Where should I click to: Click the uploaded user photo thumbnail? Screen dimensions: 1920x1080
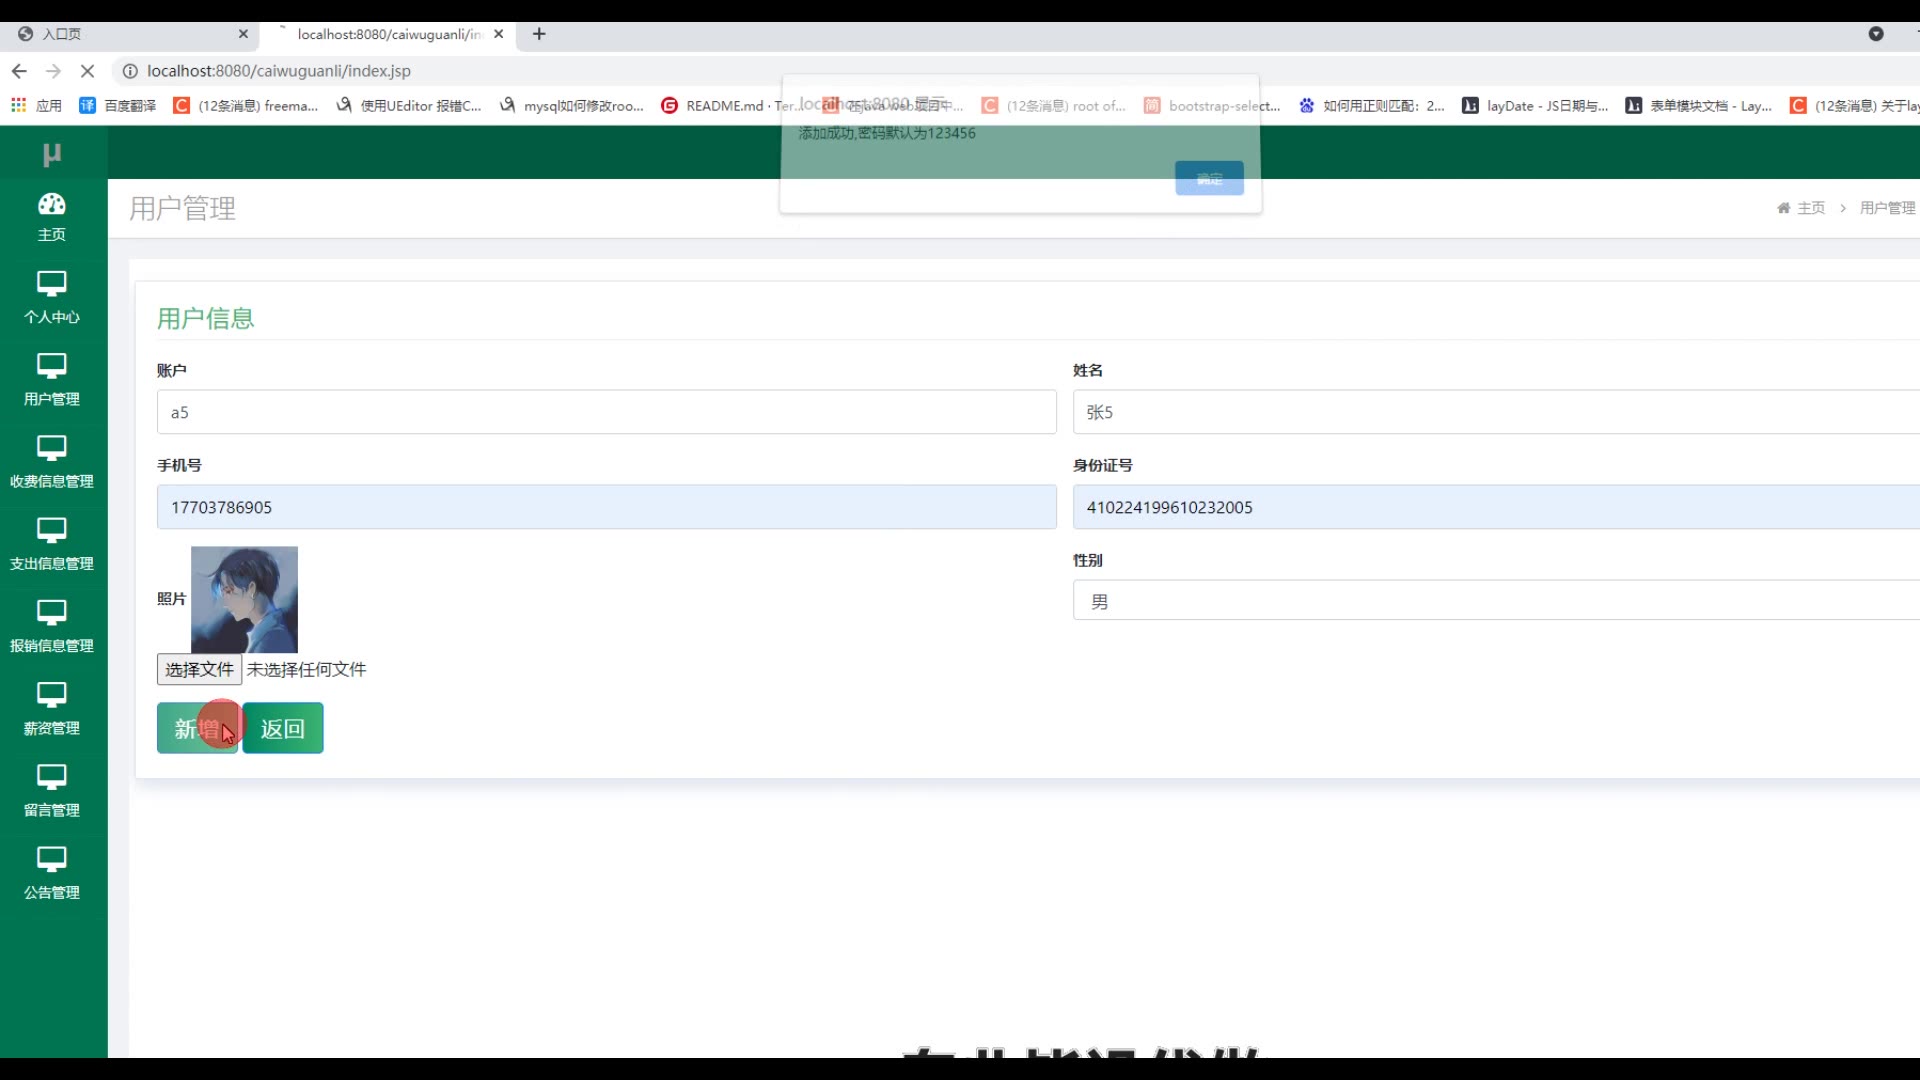coord(244,599)
